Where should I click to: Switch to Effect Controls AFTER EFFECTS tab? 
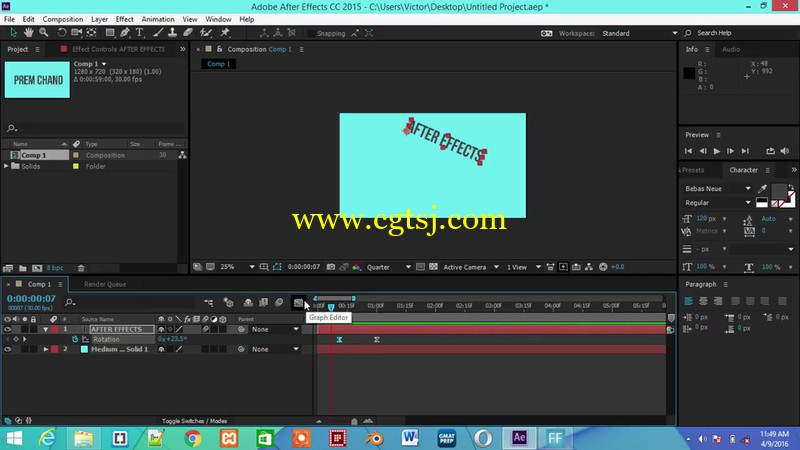coord(118,49)
